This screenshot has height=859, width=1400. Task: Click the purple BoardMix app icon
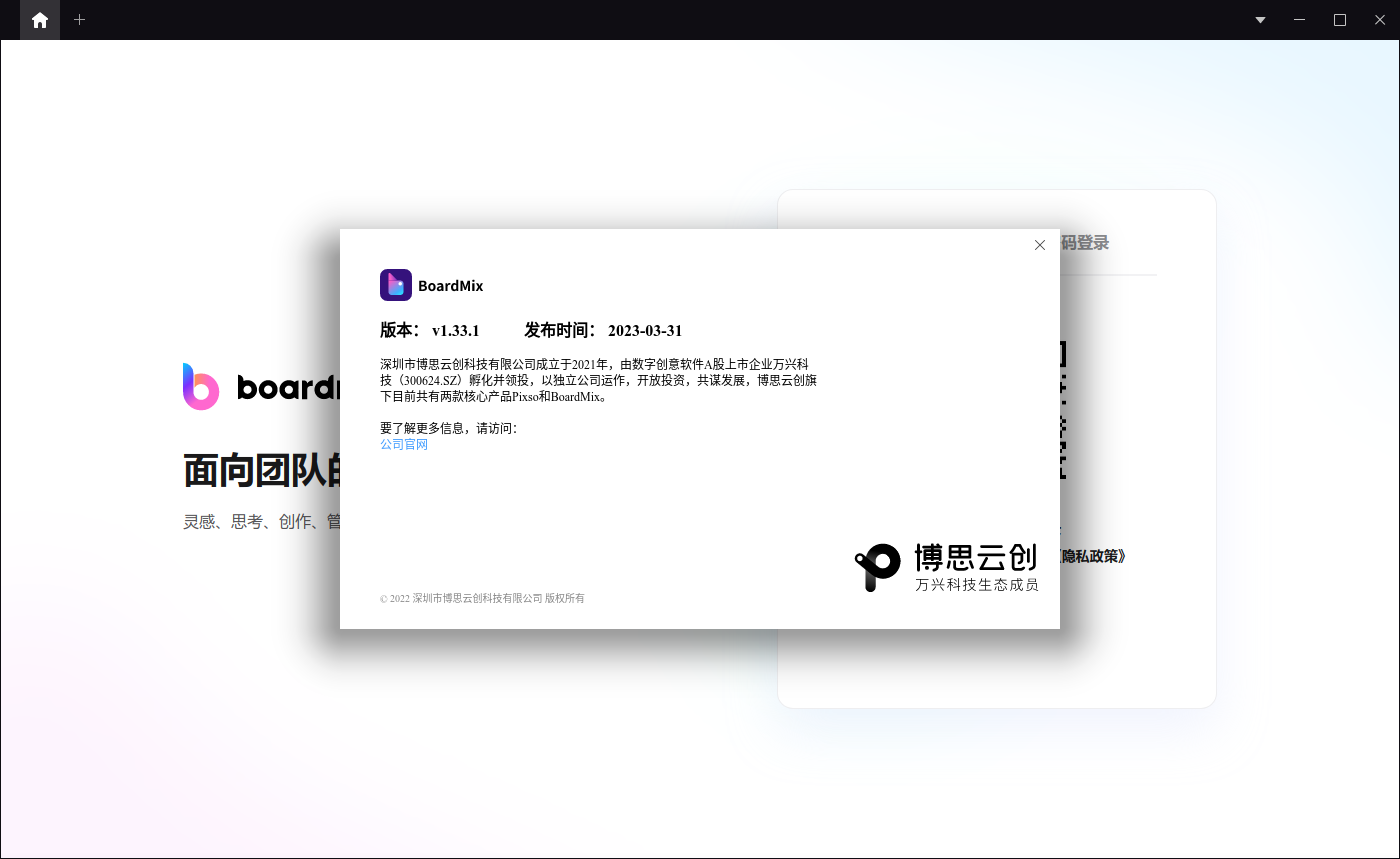(x=396, y=285)
